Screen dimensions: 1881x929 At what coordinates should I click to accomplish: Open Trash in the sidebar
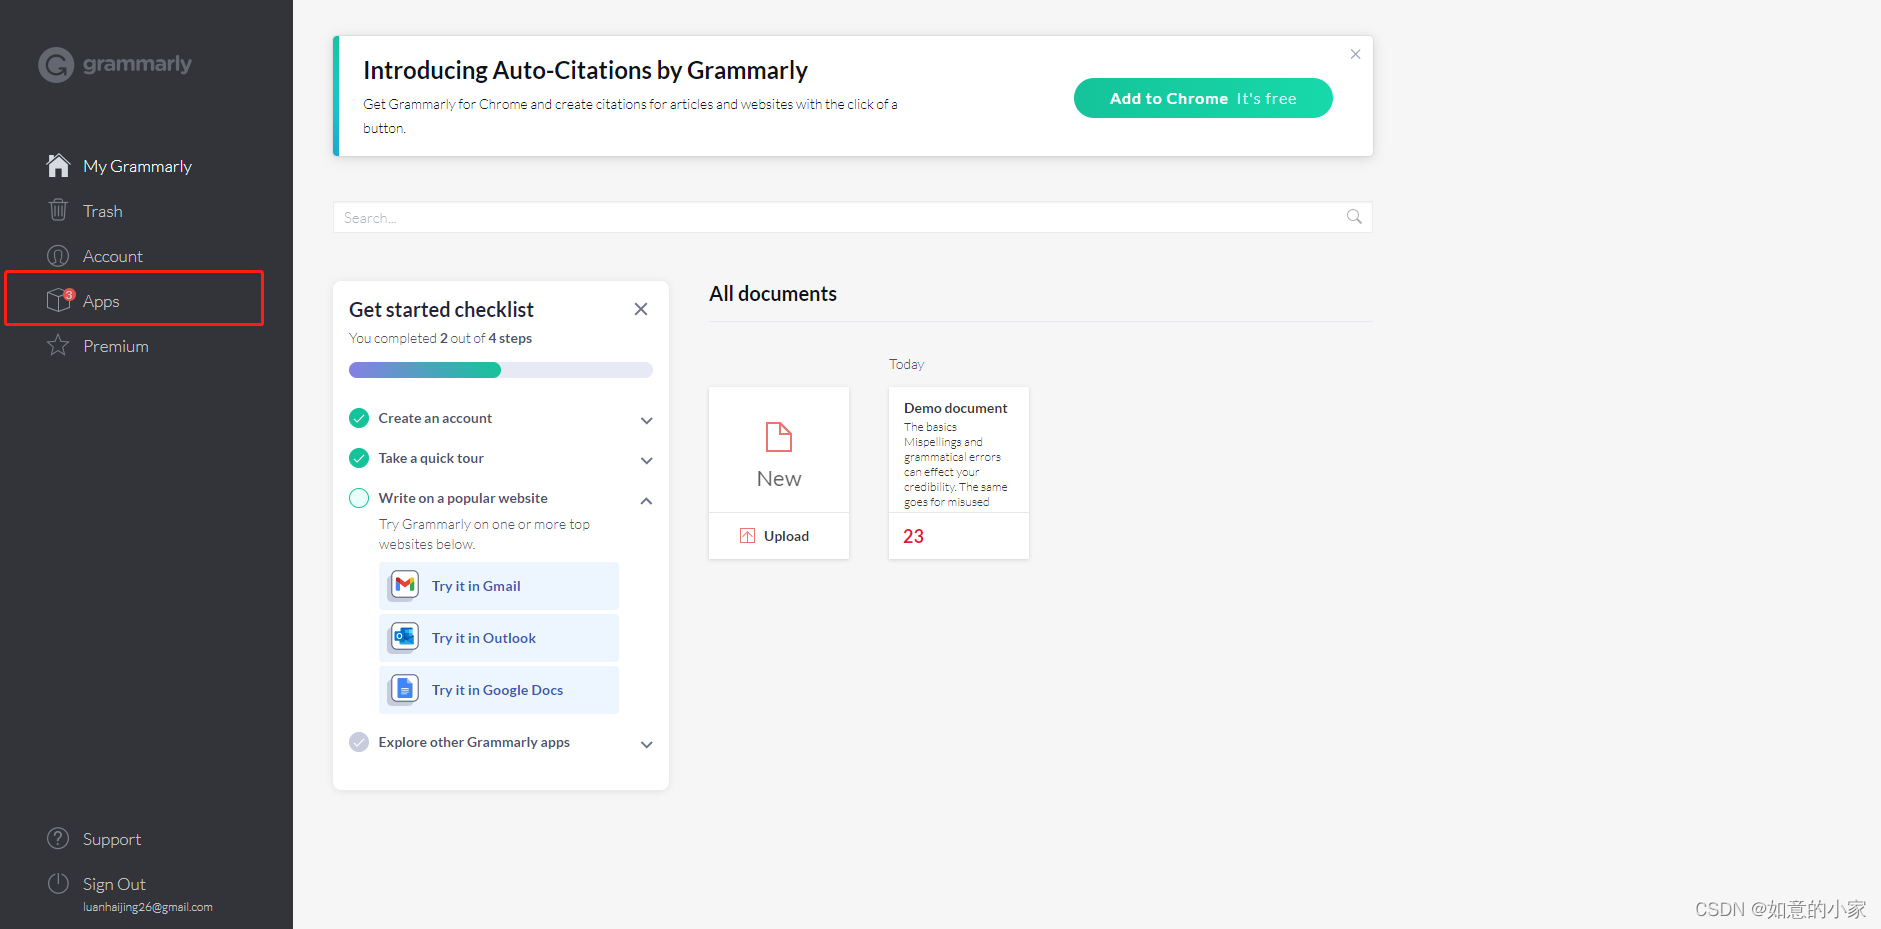(102, 211)
